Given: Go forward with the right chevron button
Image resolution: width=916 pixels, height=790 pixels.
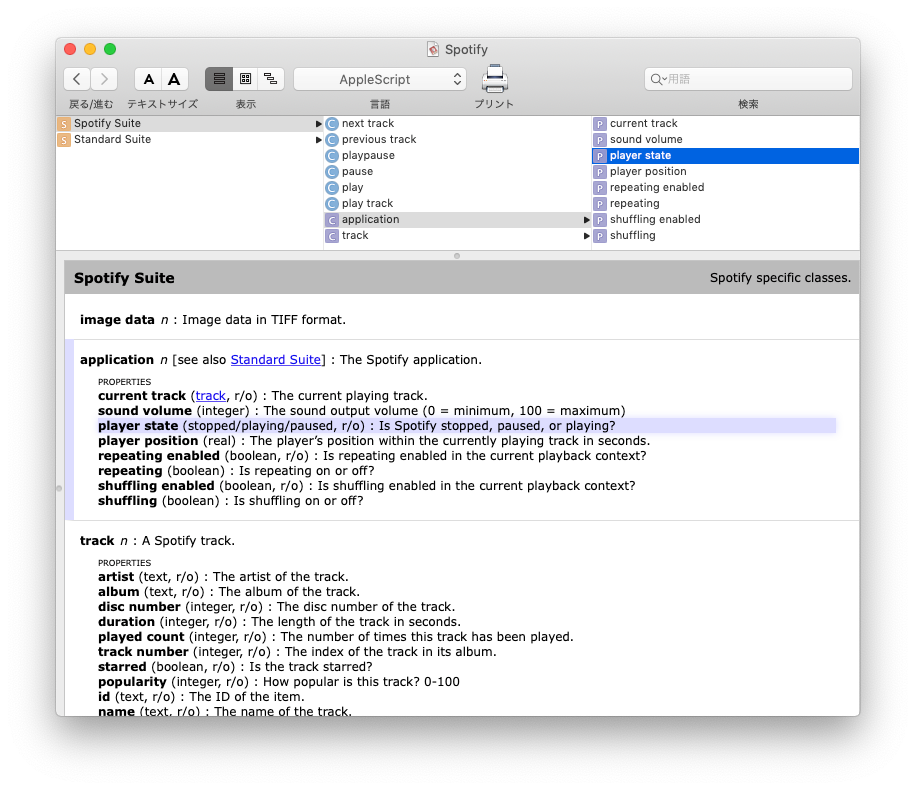Looking at the screenshot, I should click(104, 79).
